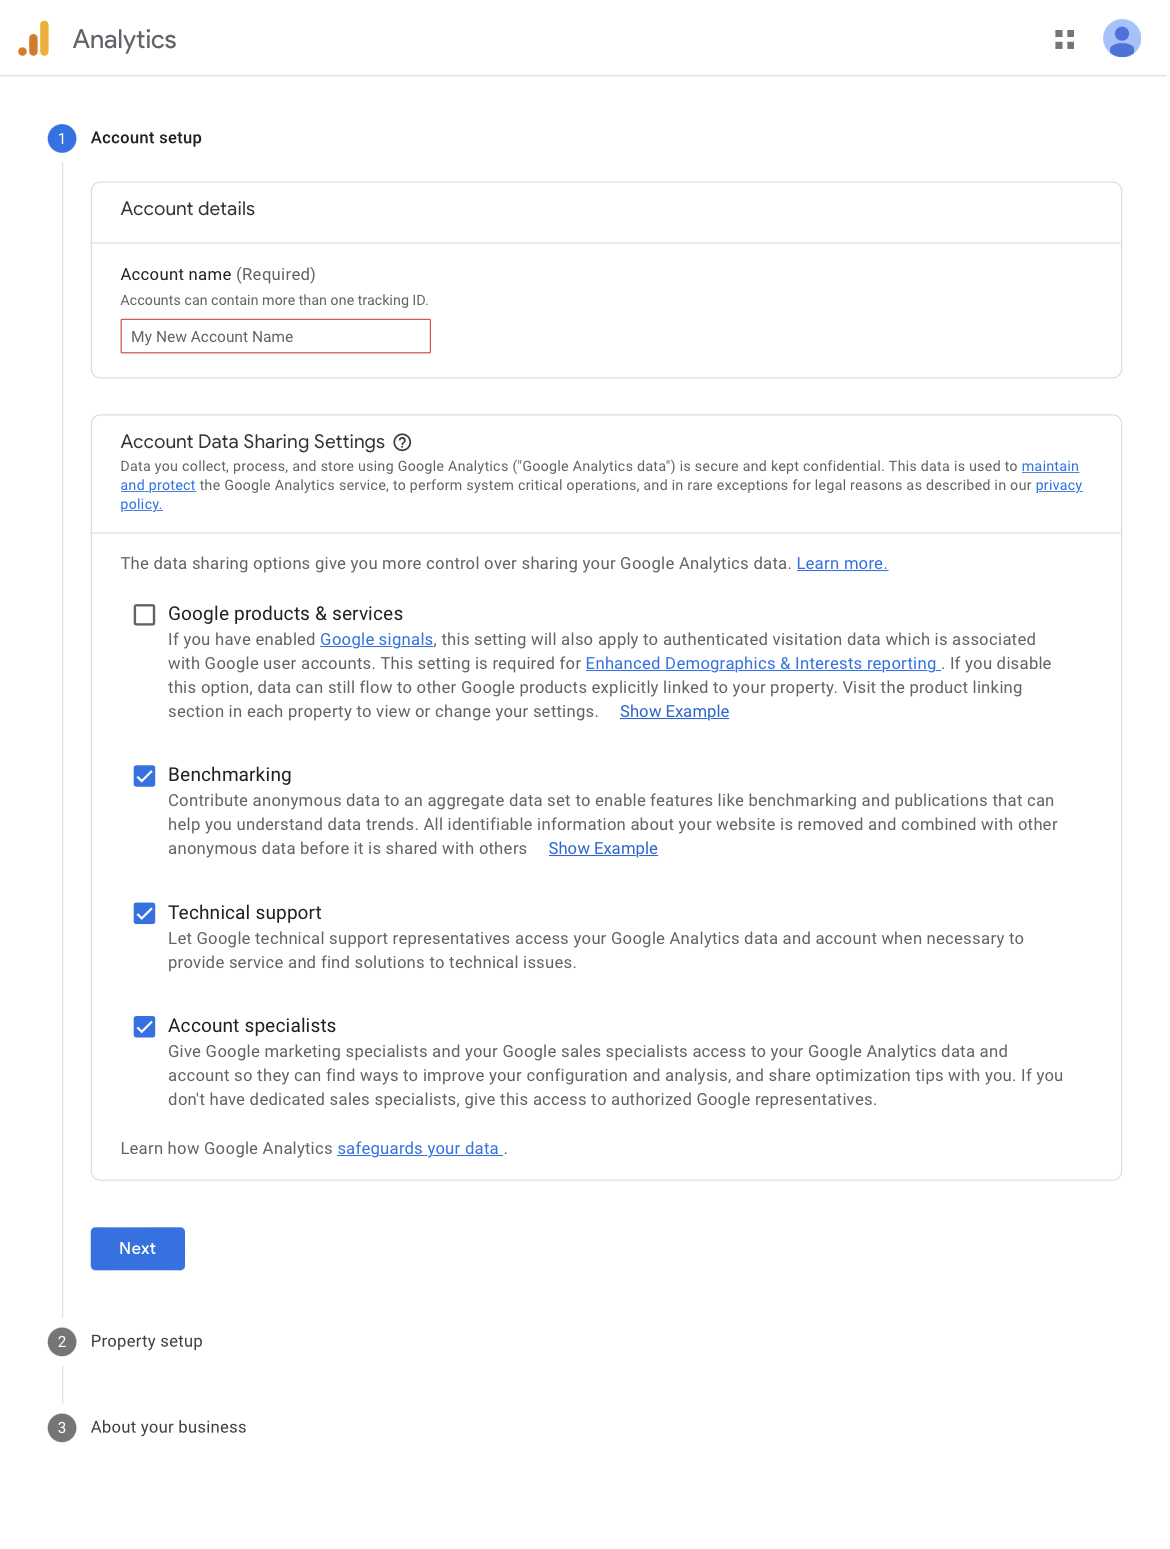
Task: Uncheck the Benchmarking checkbox
Action: click(145, 776)
